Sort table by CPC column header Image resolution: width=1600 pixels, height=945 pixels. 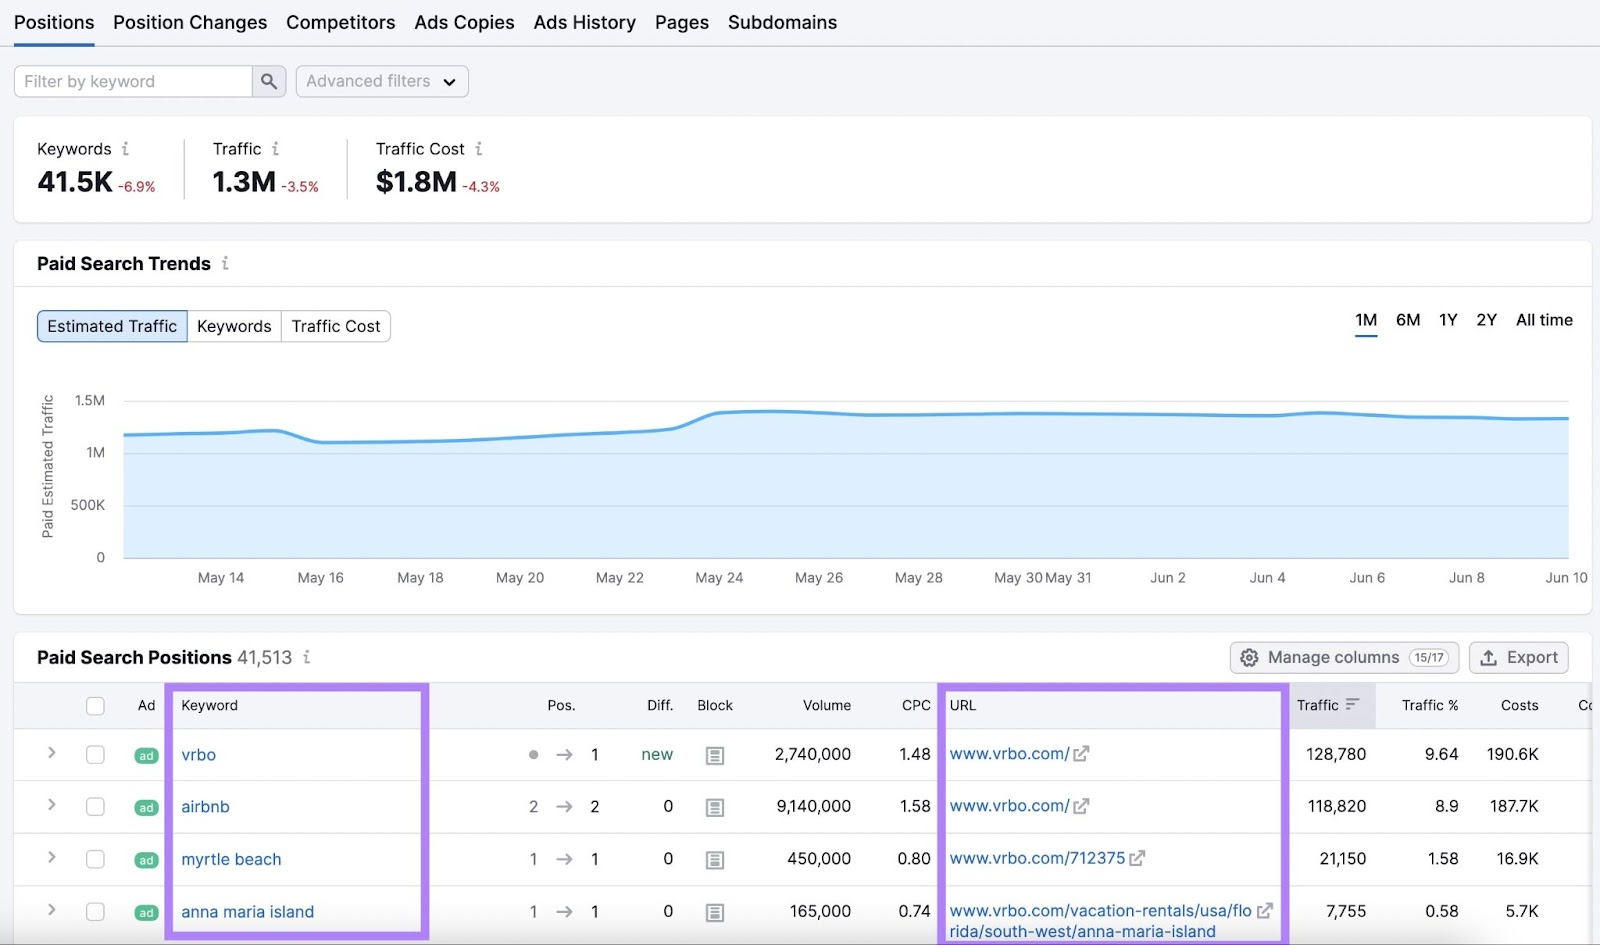click(x=916, y=705)
